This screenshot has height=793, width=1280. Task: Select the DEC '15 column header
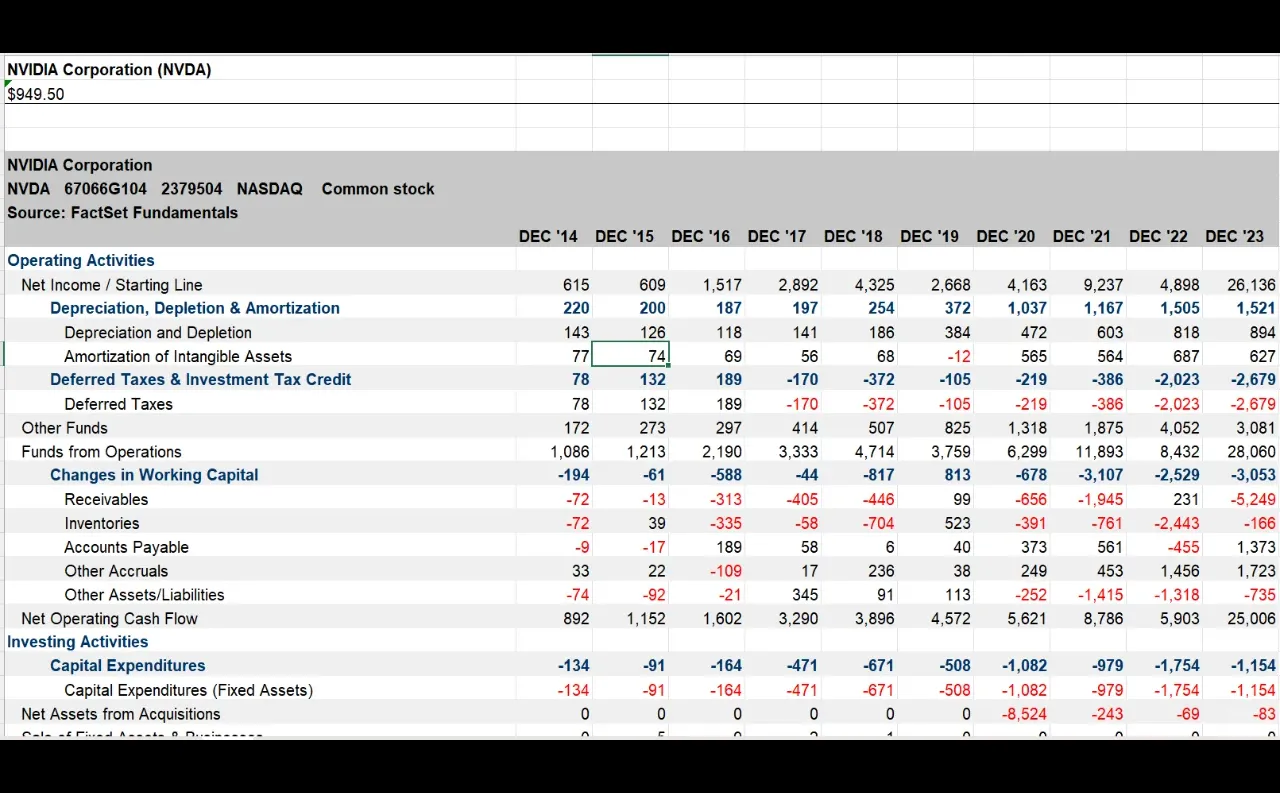point(624,236)
